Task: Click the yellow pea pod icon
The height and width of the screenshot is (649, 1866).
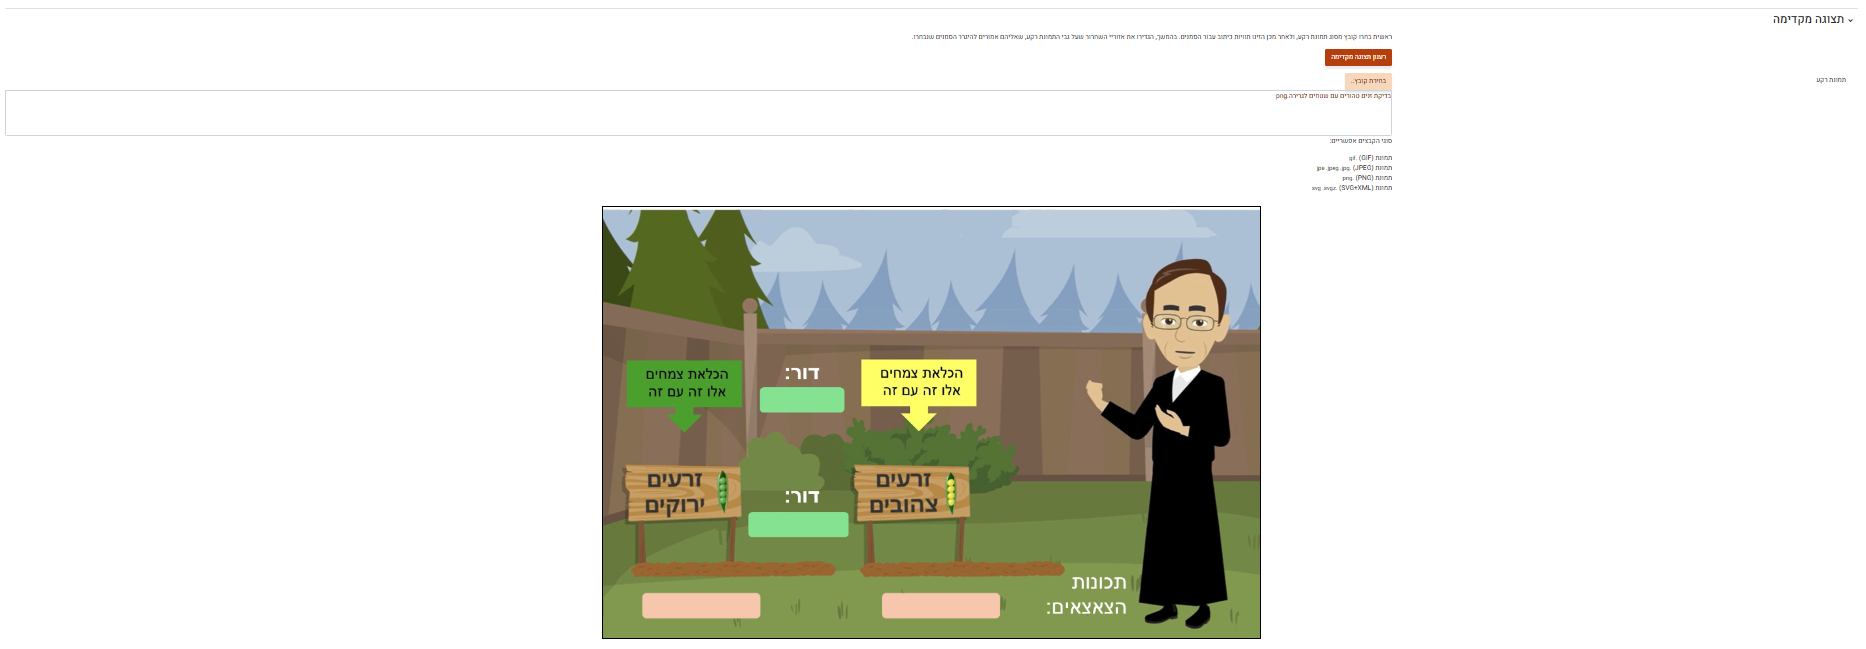Action: point(951,491)
